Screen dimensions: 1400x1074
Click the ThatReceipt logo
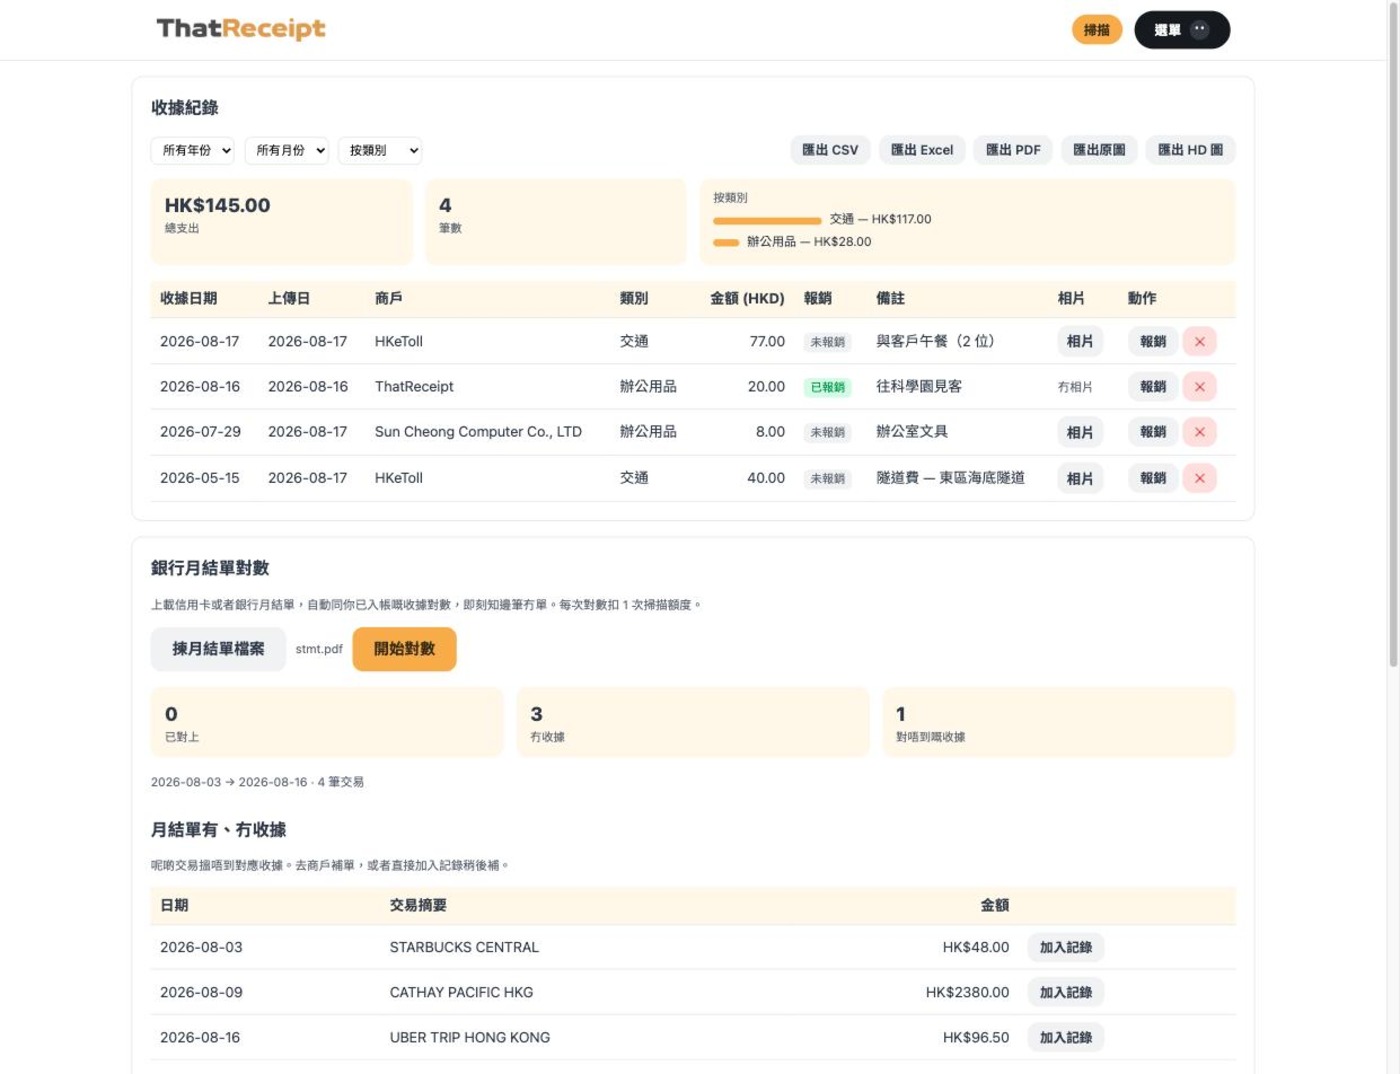pyautogui.click(x=241, y=29)
